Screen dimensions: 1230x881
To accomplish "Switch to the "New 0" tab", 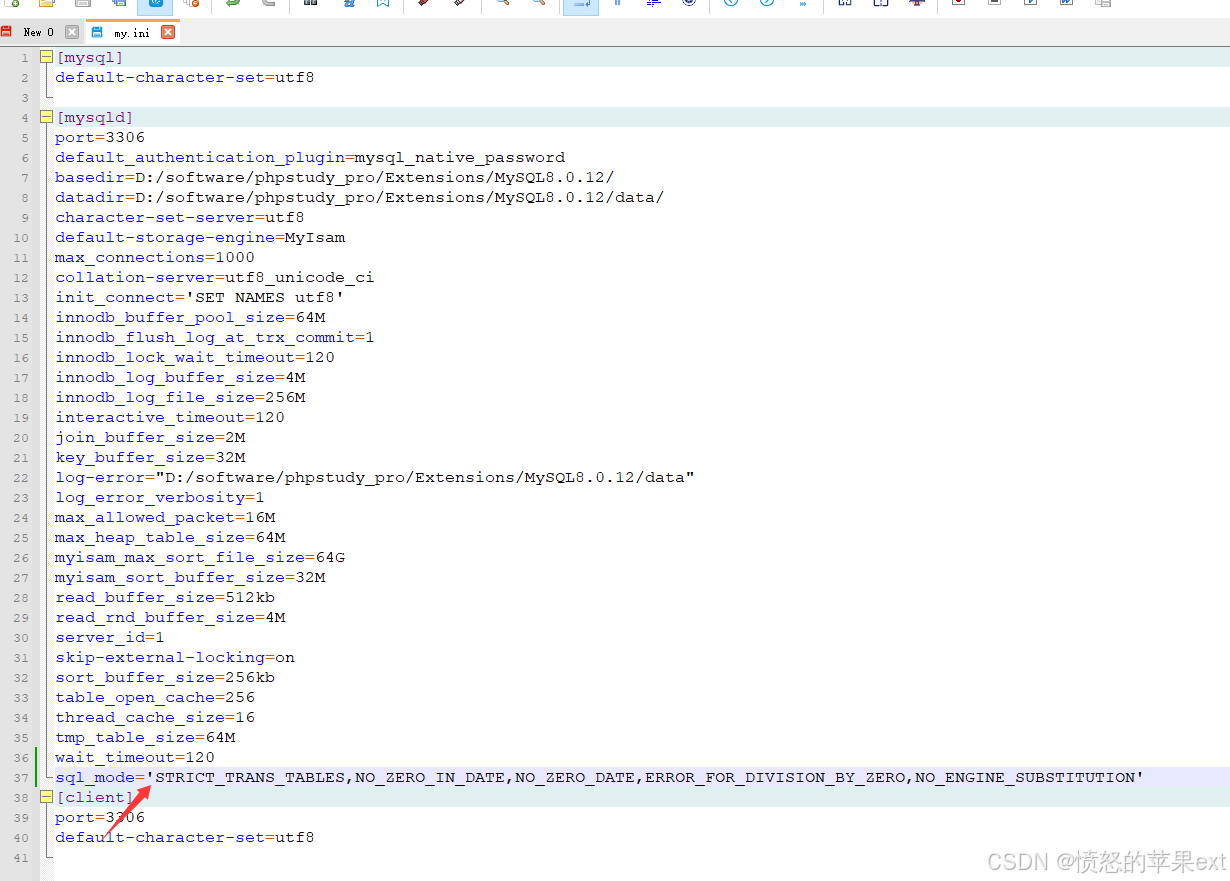I will [x=39, y=32].
